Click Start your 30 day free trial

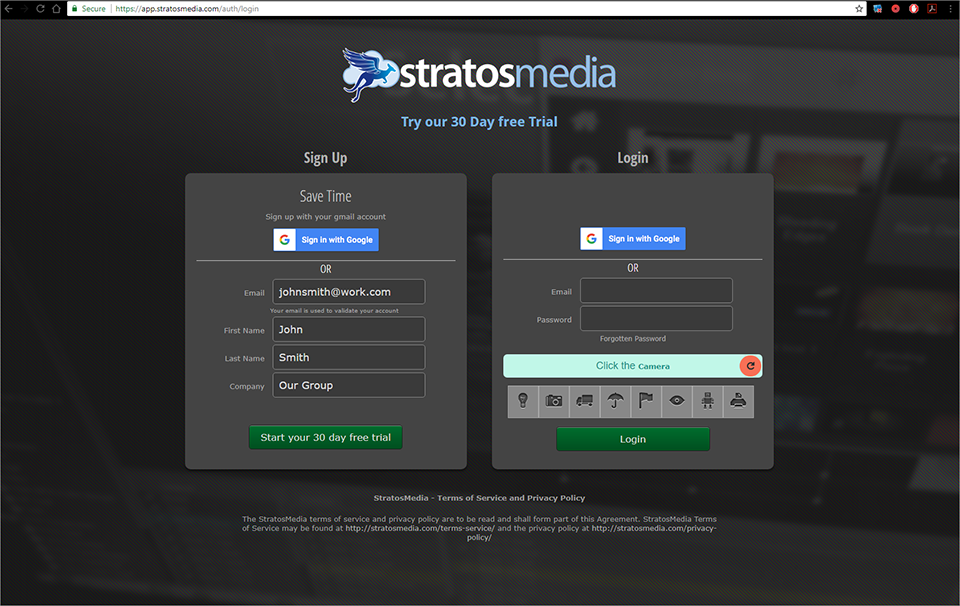[326, 438]
